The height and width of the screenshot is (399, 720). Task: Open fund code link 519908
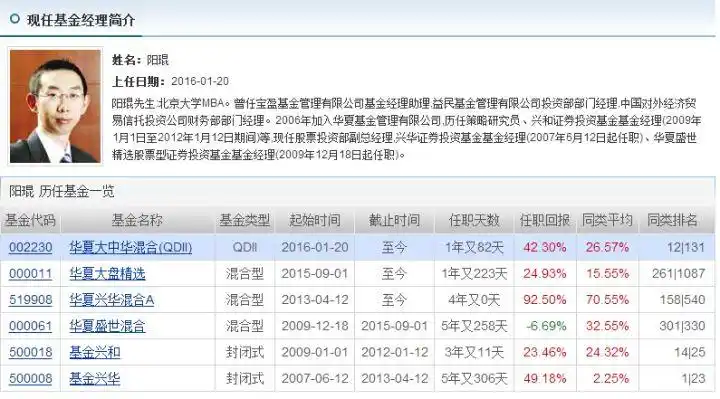coord(30,300)
